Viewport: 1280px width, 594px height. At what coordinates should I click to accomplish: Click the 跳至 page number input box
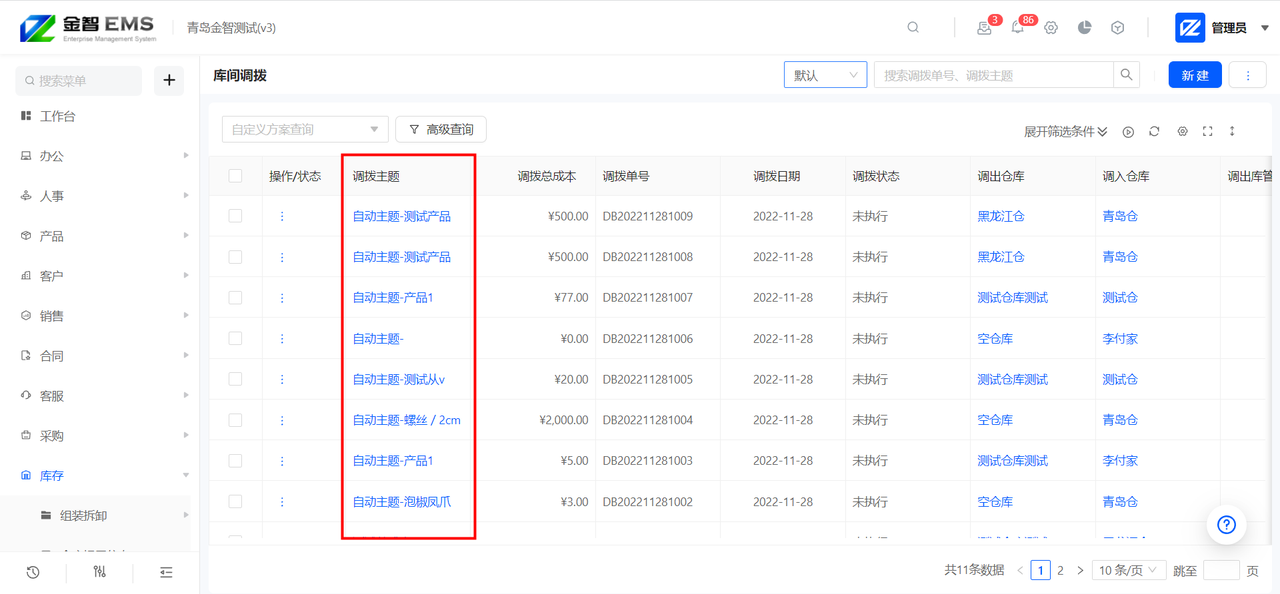tap(1221, 570)
